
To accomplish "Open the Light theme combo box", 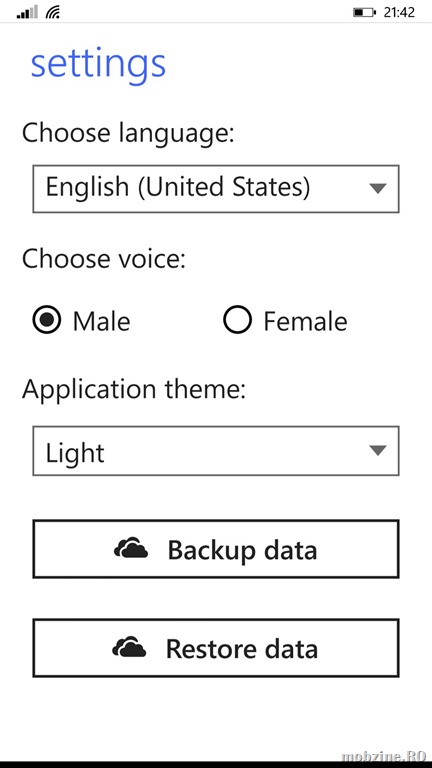I will [x=216, y=451].
